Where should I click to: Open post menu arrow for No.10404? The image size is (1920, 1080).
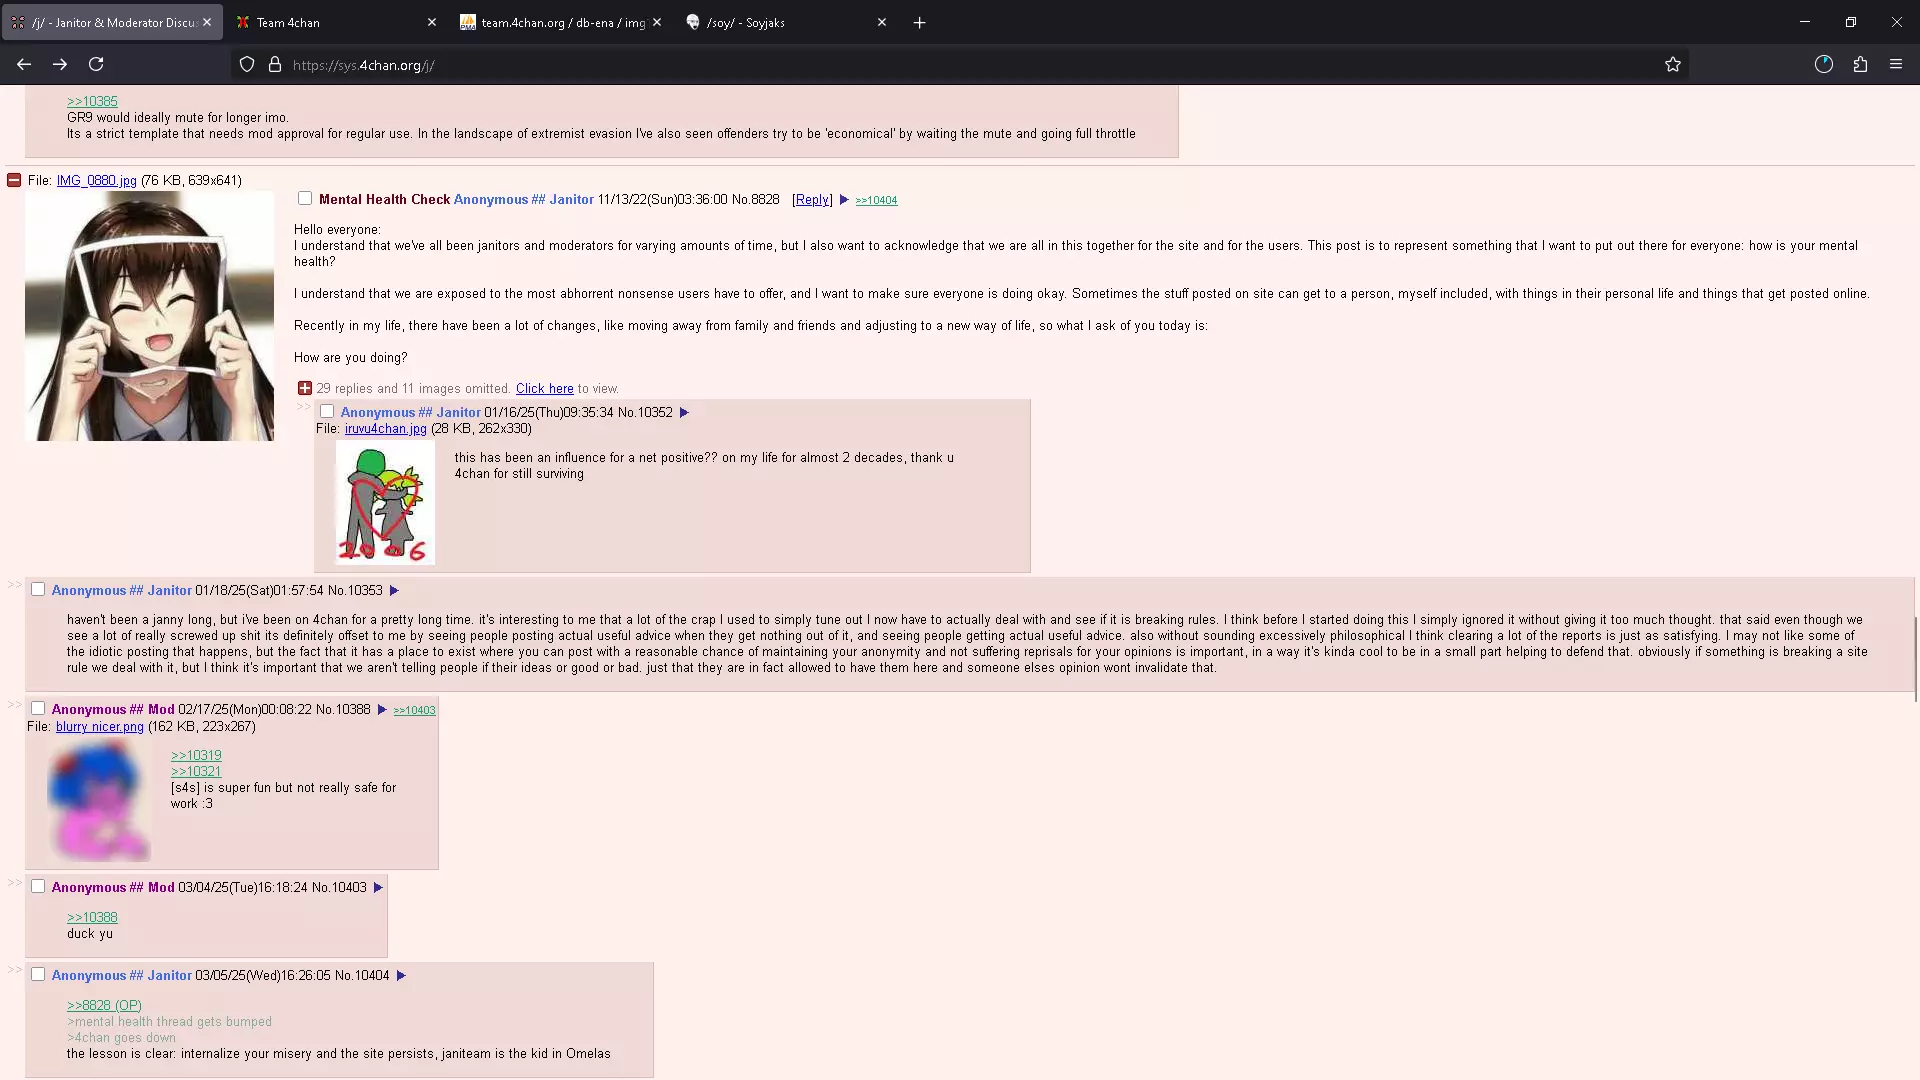pos(401,976)
